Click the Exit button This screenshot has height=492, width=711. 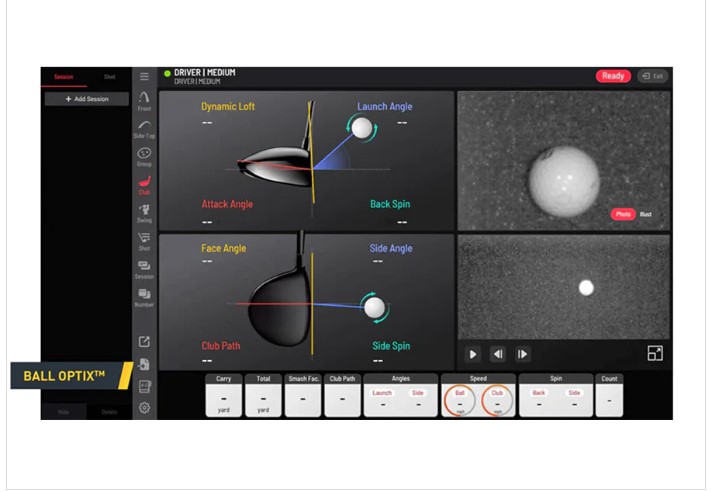point(653,76)
